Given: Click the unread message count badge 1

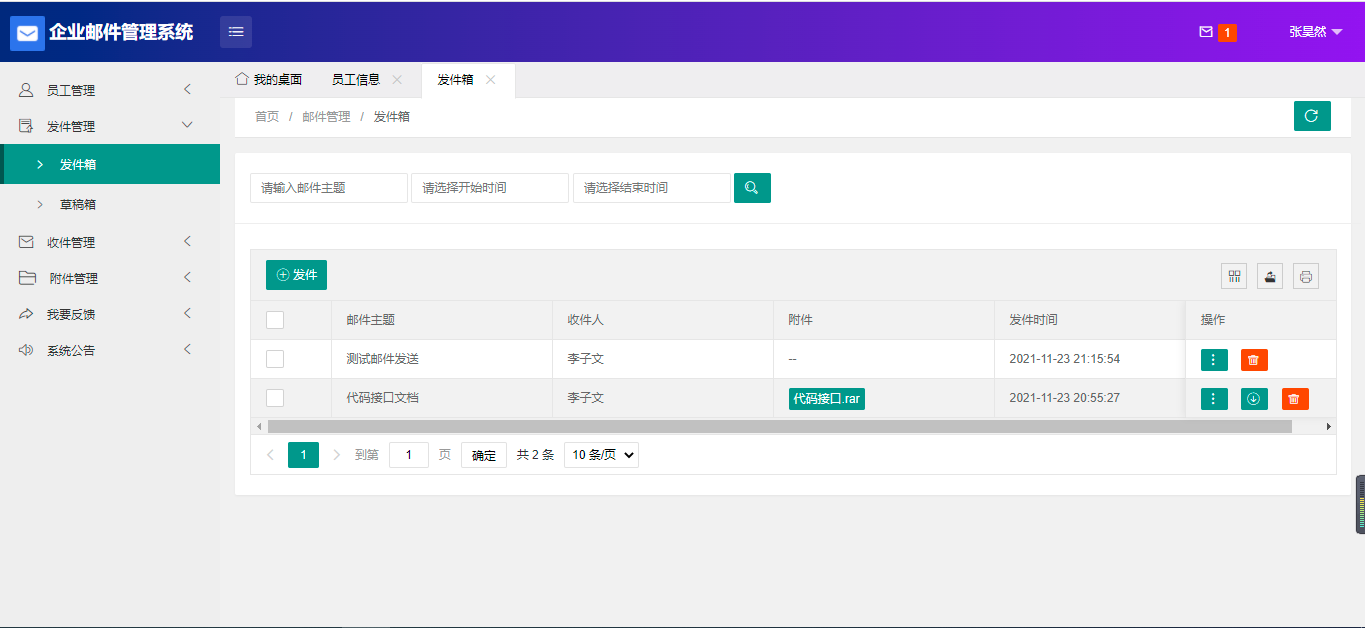Looking at the screenshot, I should click(1227, 32).
